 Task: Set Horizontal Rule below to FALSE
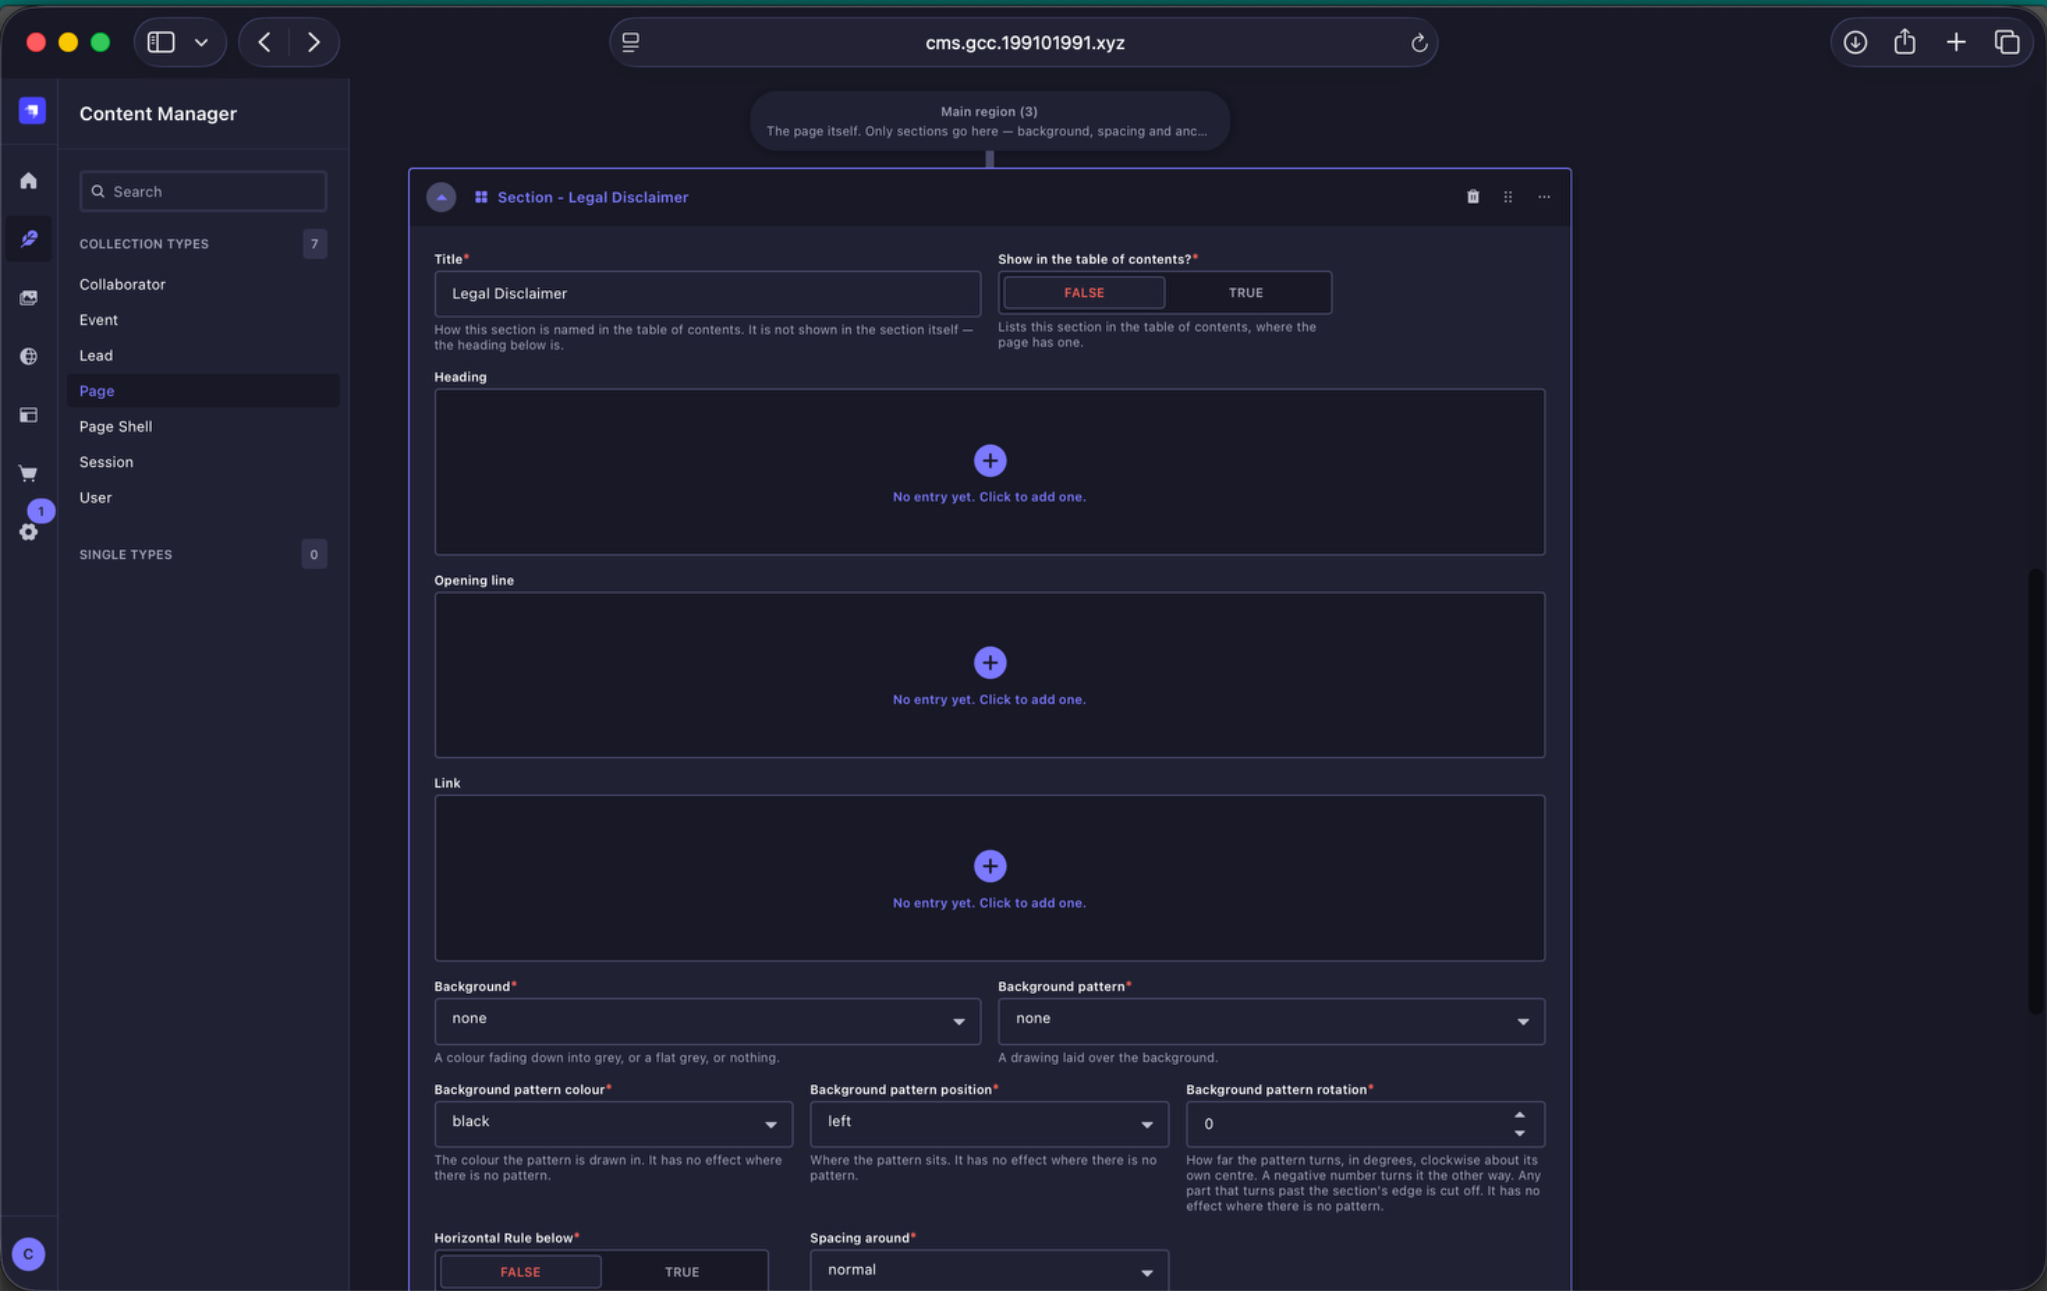[520, 1272]
